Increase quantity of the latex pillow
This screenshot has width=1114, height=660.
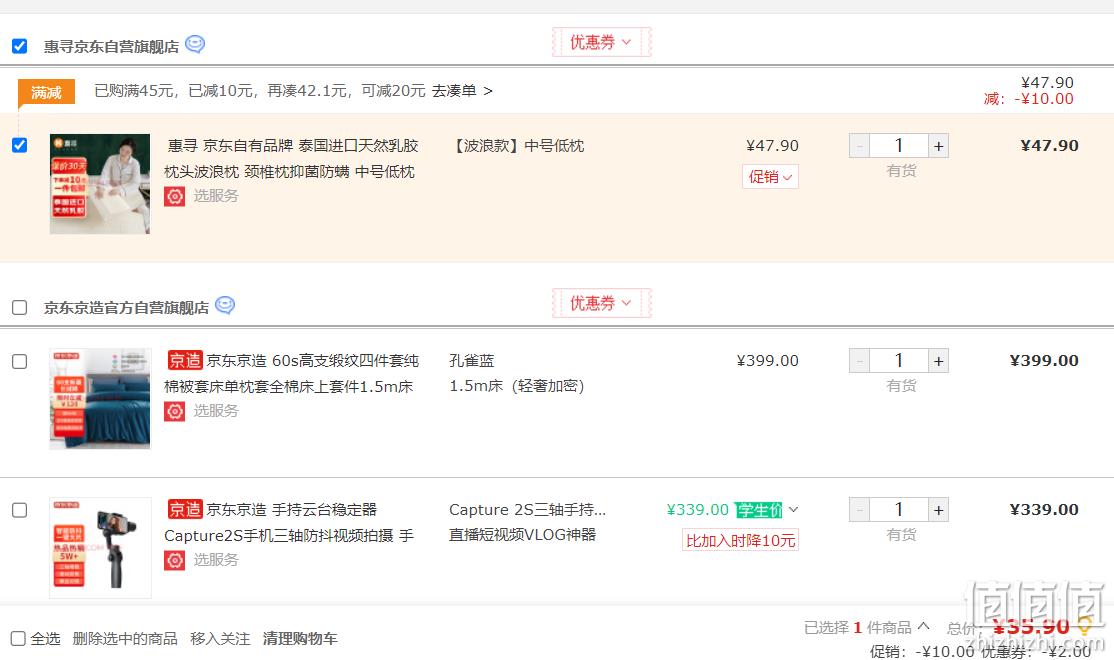pyautogui.click(x=939, y=146)
